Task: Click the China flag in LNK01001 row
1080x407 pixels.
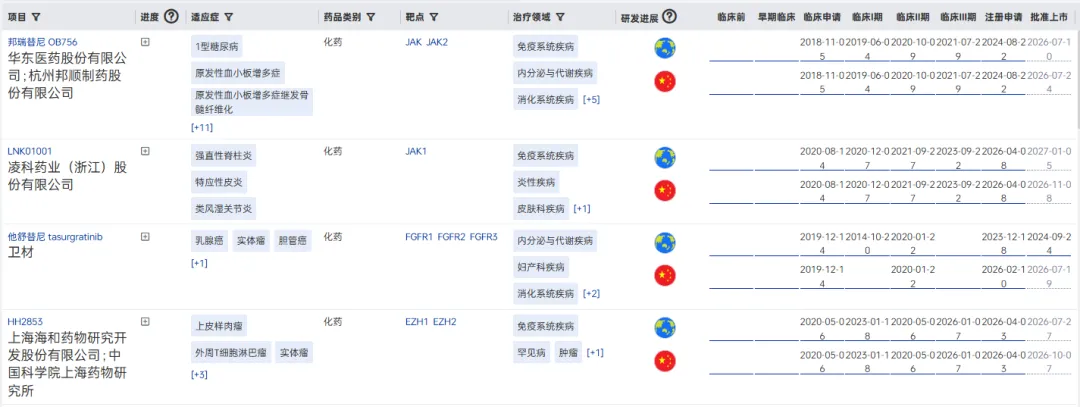Action: [665, 190]
